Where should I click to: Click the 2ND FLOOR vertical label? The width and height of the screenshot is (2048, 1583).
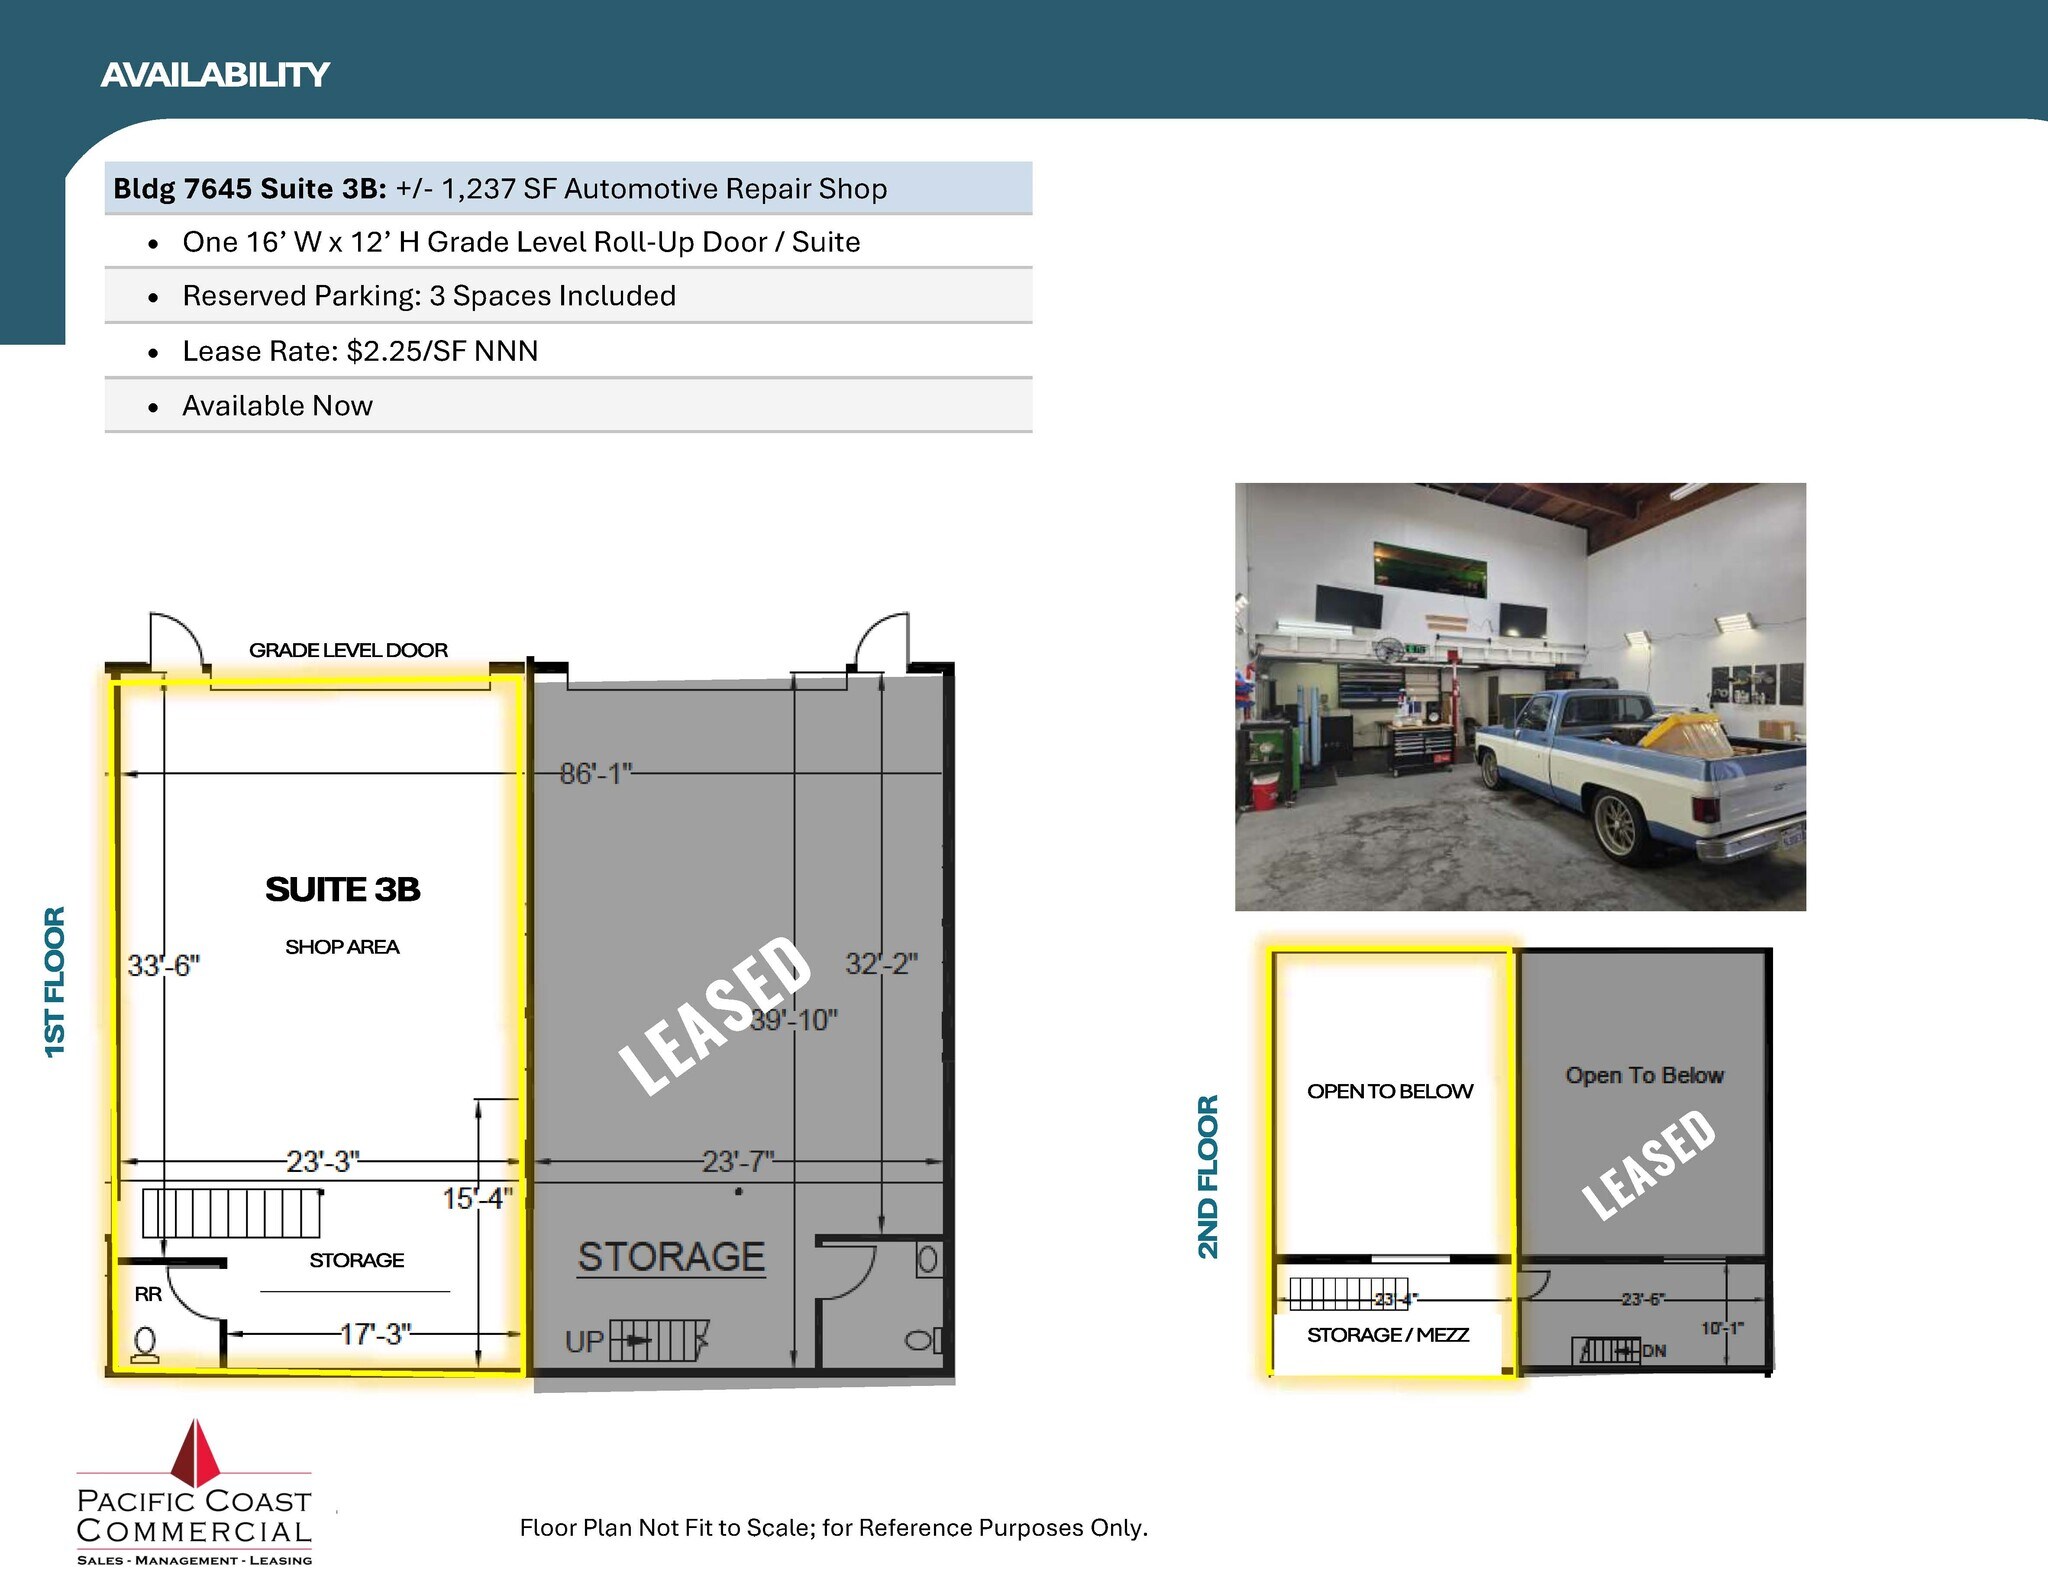(1208, 1176)
